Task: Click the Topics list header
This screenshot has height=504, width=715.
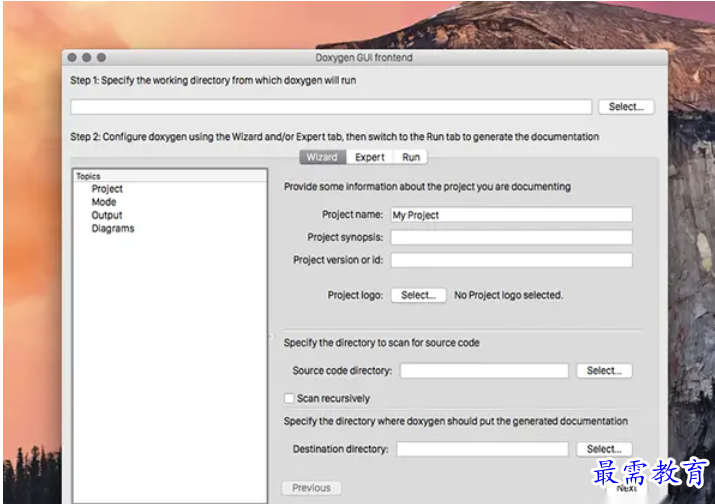Action: click(170, 176)
